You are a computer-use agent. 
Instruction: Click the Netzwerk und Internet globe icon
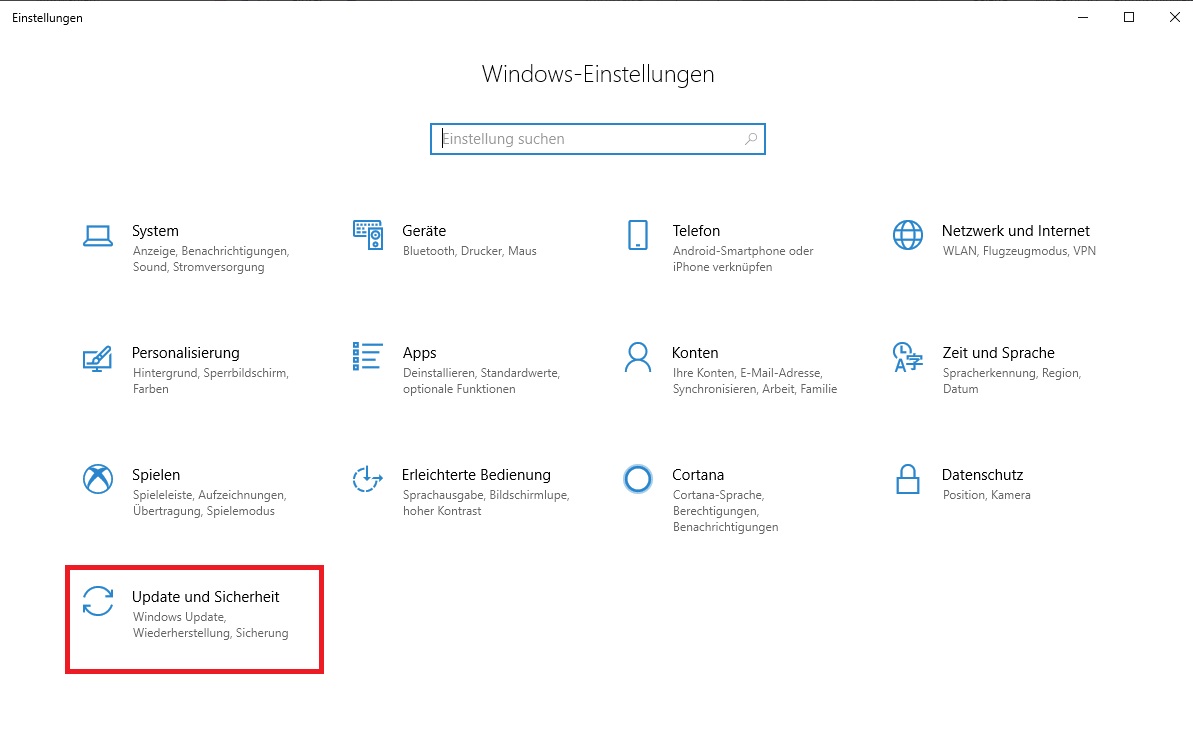pos(908,235)
